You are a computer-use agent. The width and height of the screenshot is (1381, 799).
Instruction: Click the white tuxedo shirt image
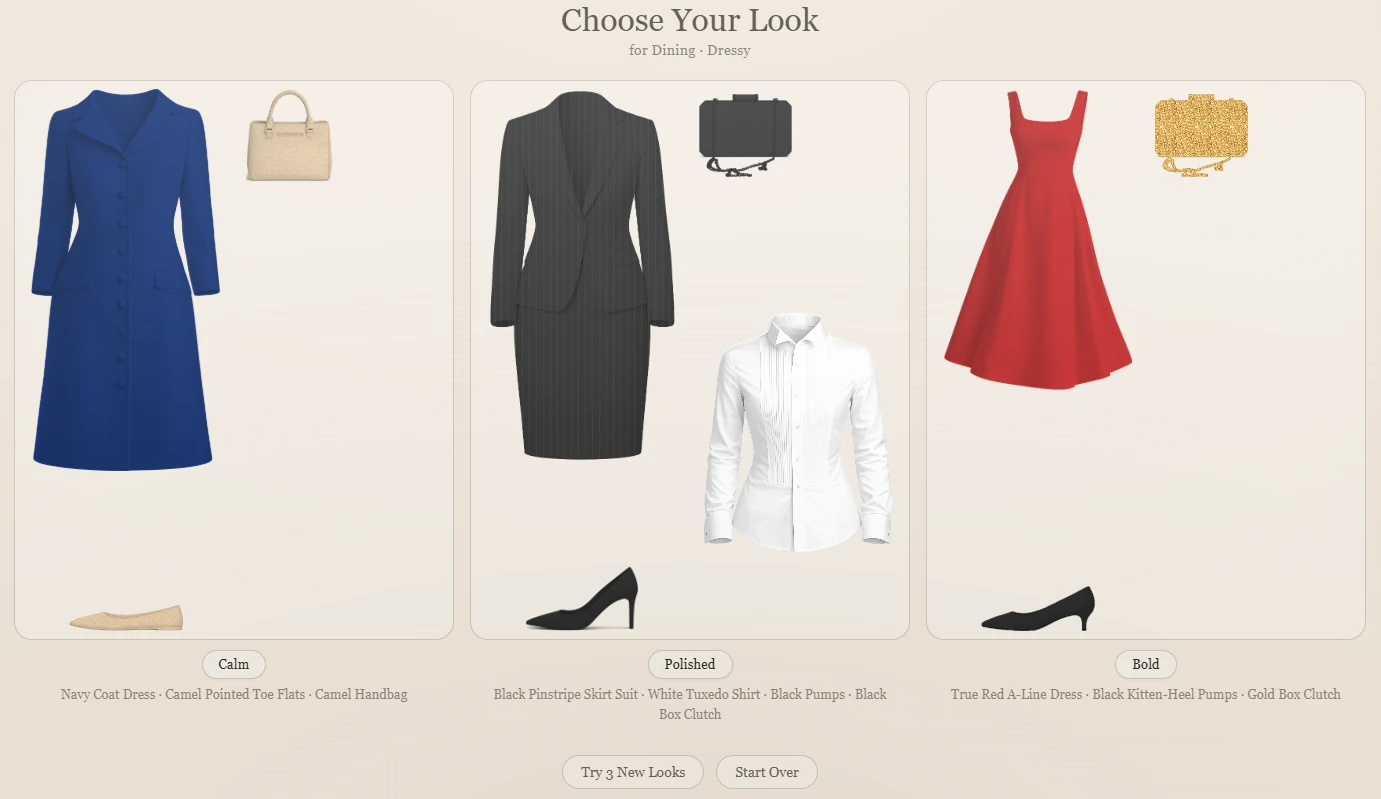coord(798,433)
